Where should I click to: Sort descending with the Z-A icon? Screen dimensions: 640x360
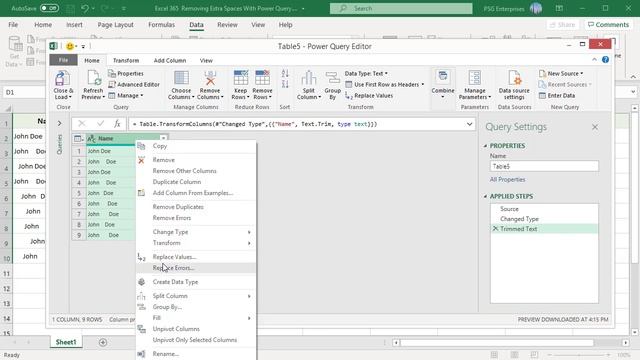(x=285, y=84)
